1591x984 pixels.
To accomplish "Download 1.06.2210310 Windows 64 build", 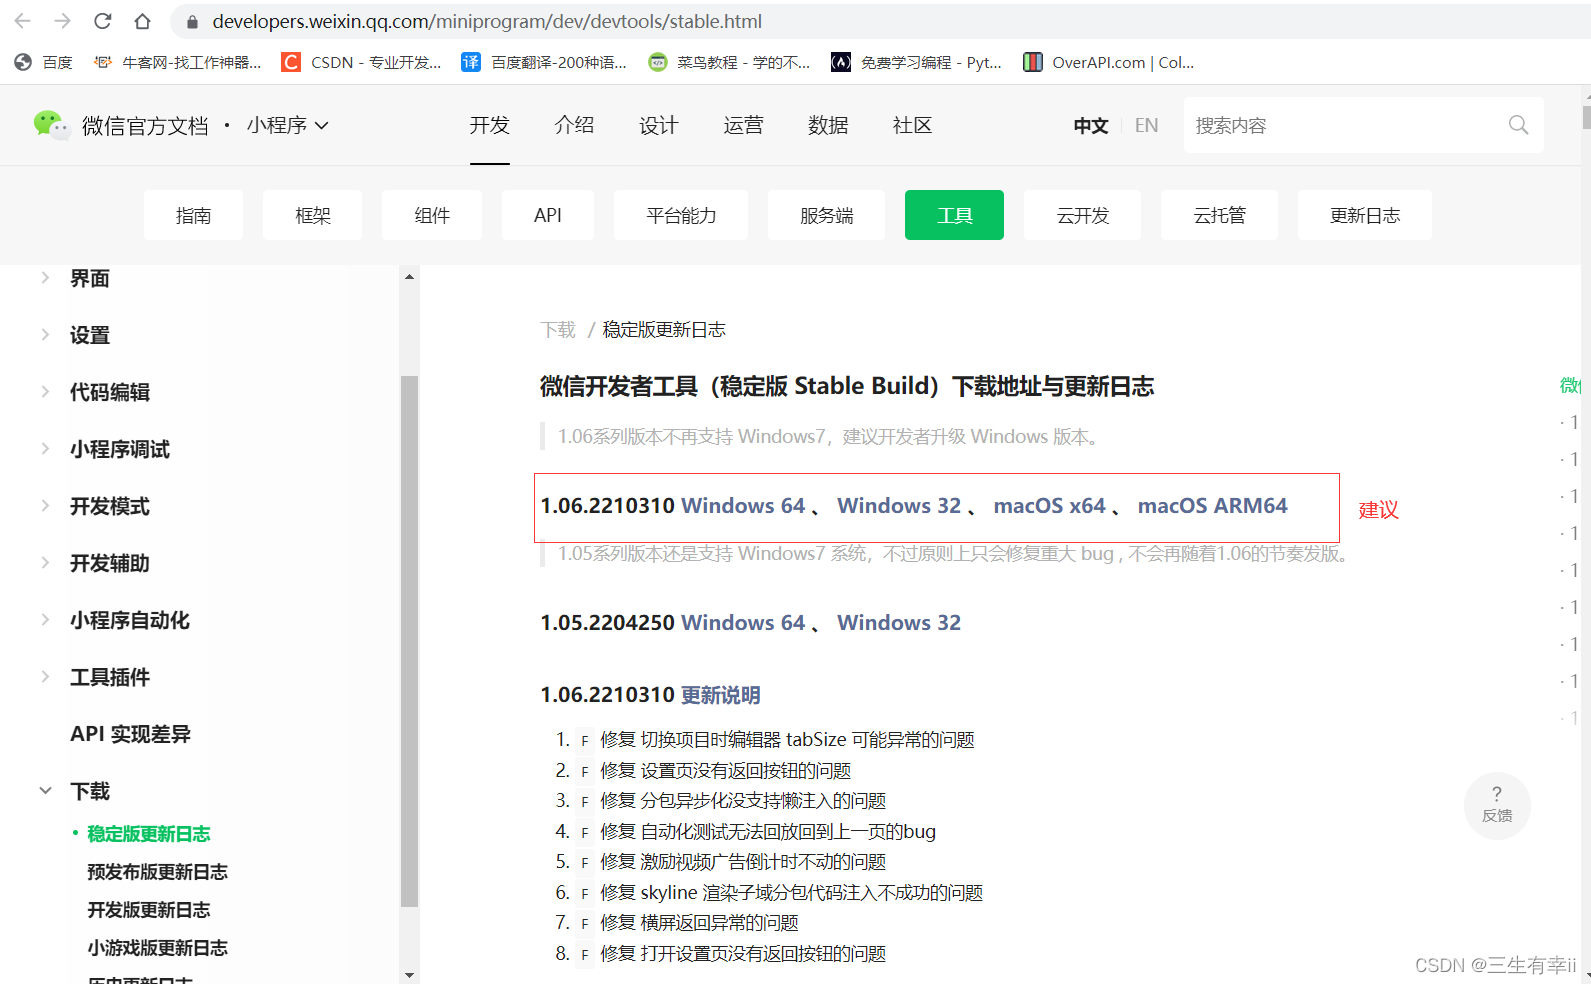I will (x=743, y=506).
